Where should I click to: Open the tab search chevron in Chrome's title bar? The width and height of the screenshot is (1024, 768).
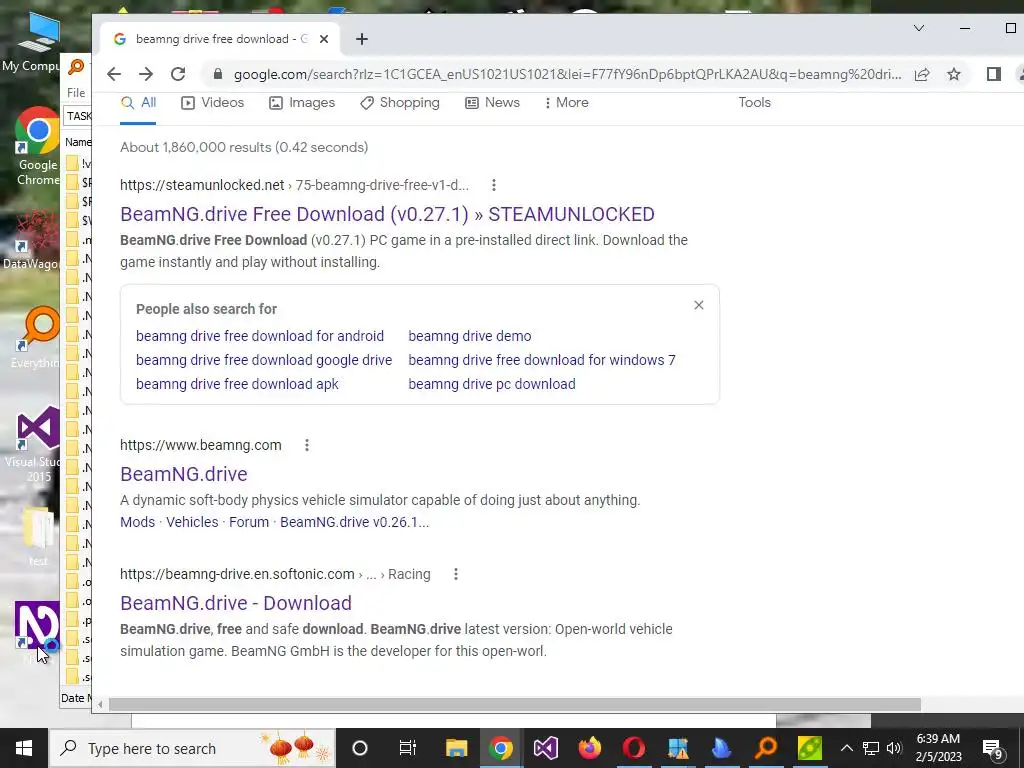tap(918, 28)
